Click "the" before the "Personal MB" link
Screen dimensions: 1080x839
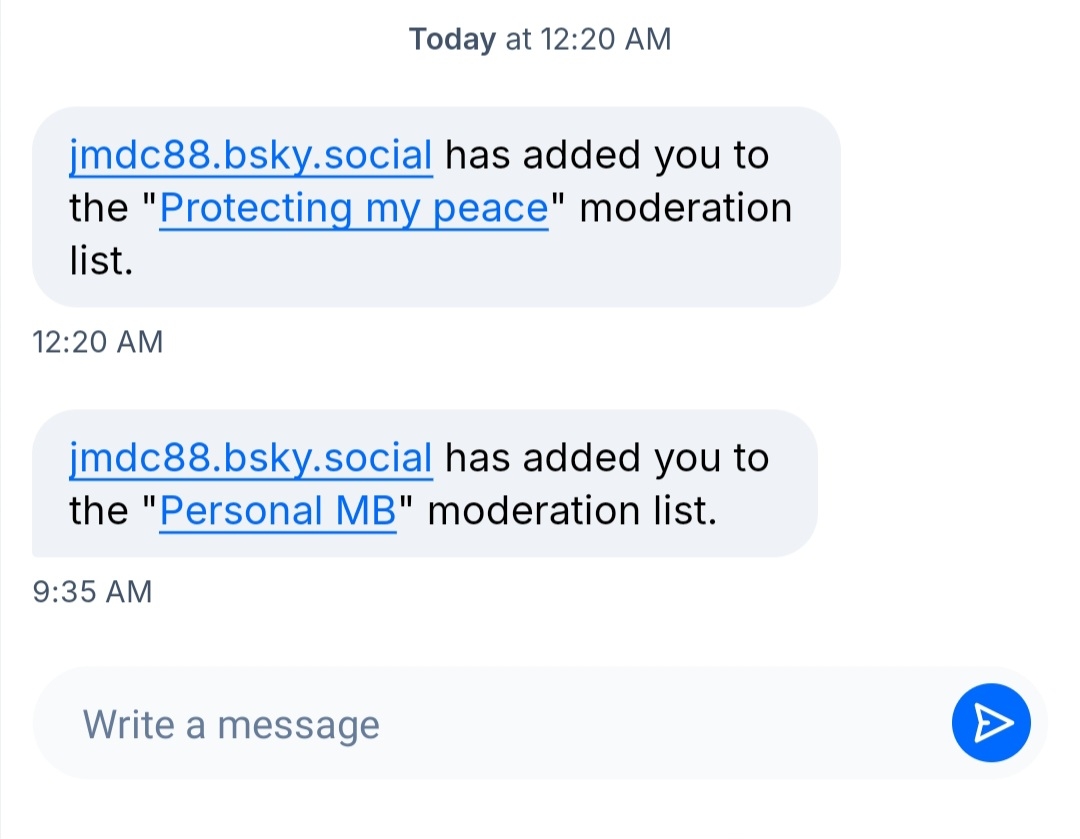99,511
